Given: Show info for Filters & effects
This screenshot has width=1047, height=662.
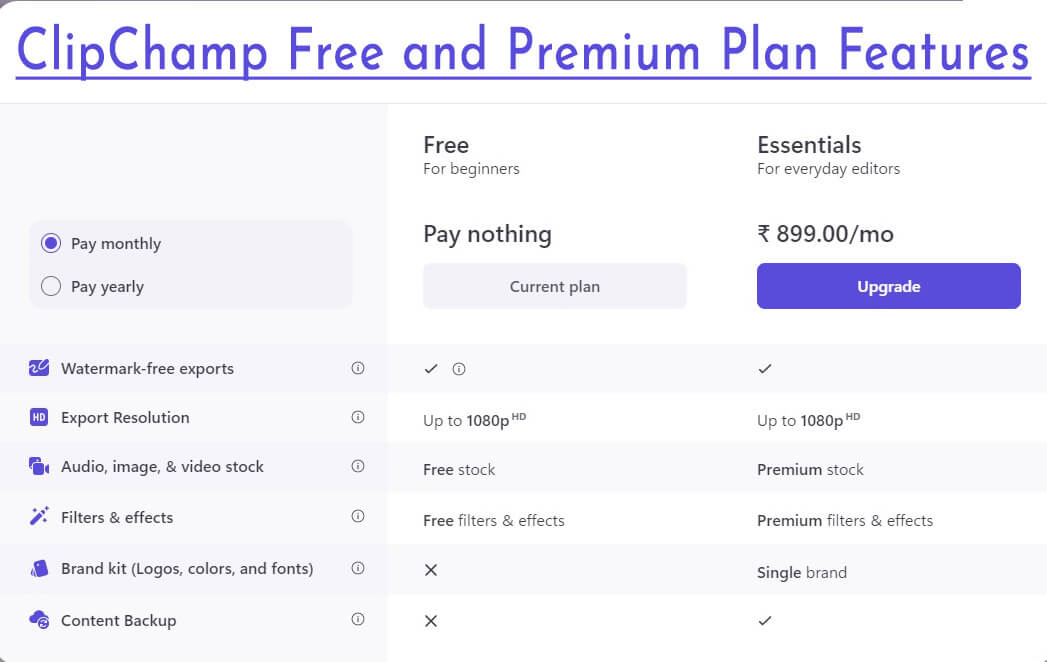Looking at the screenshot, I should click(358, 517).
